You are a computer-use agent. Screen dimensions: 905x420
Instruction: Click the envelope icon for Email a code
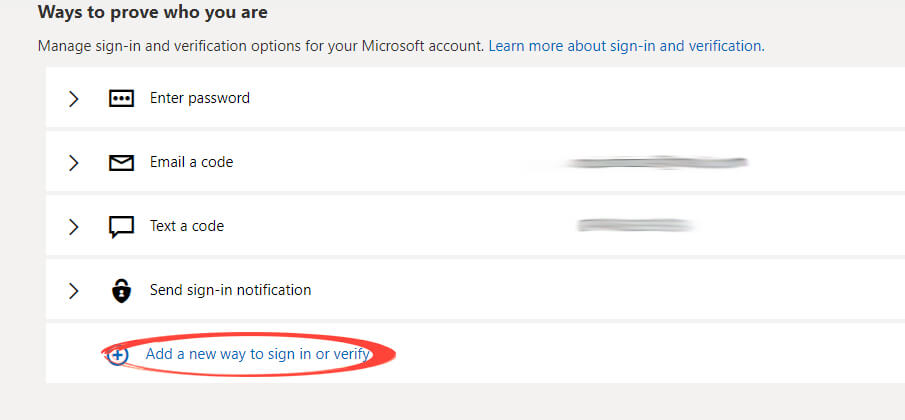click(x=121, y=163)
